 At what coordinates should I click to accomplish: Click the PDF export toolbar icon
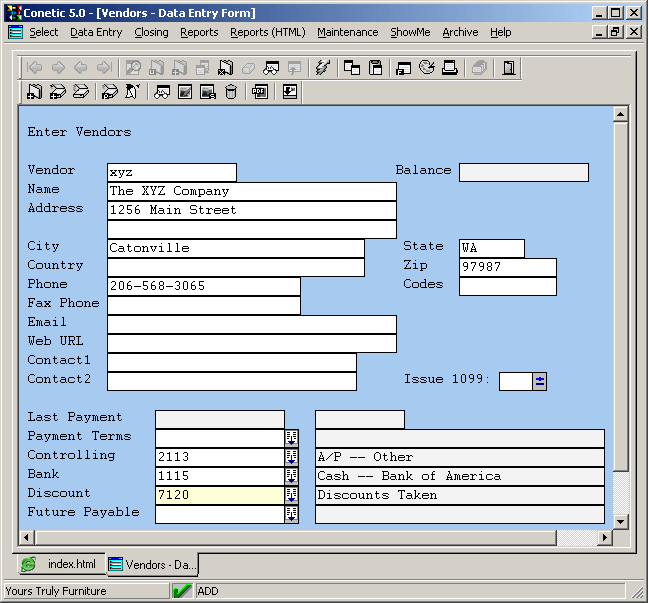(260, 92)
